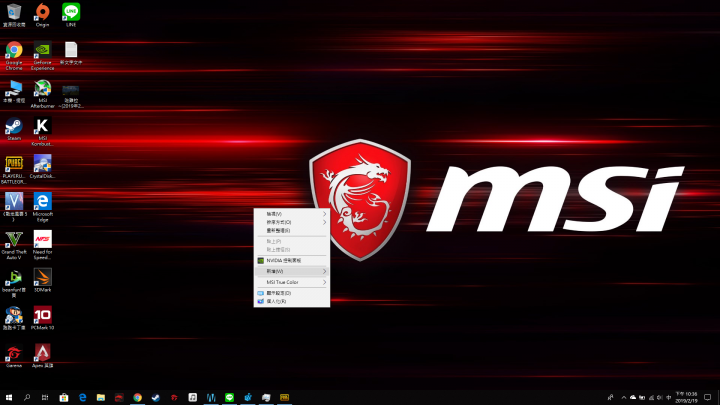
Task: Open the Action Center notification icon
Action: coord(708,397)
